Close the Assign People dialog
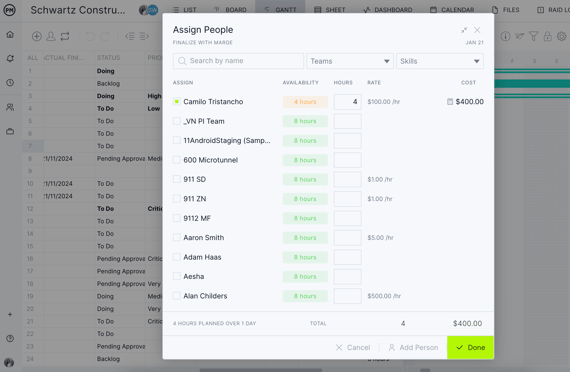The image size is (570, 372). 477,30
